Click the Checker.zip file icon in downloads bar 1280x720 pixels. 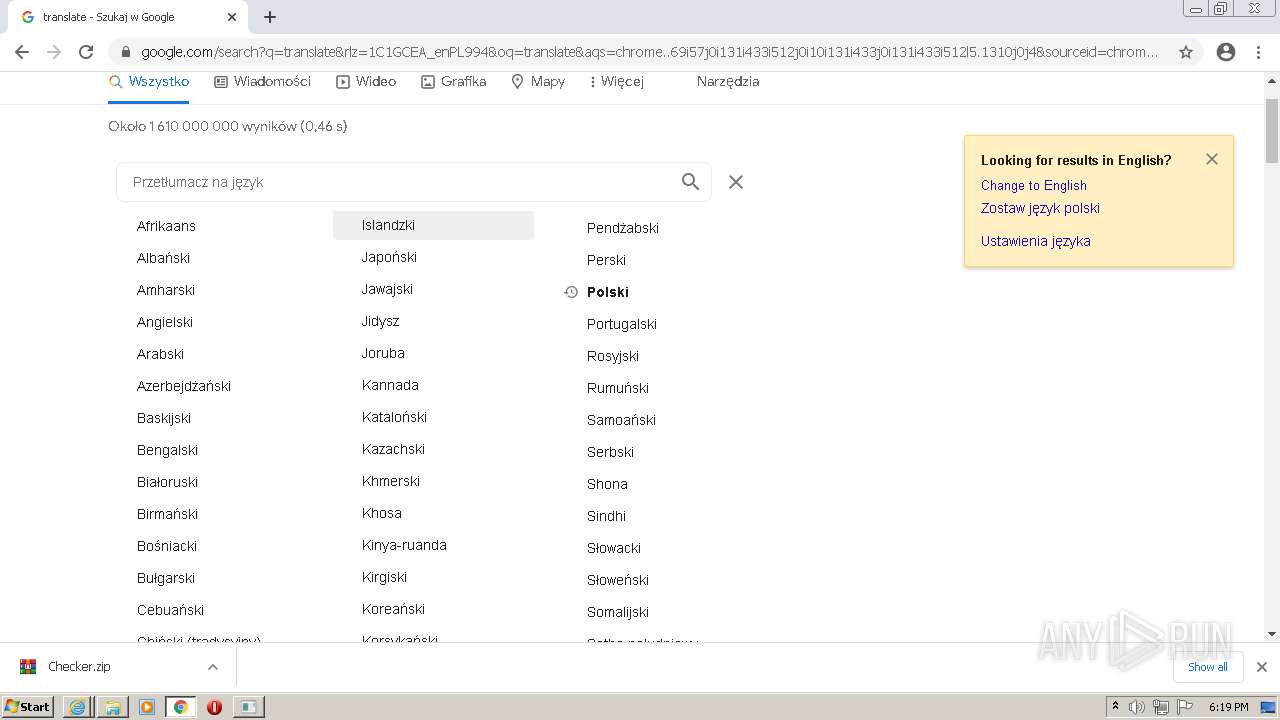(28, 667)
